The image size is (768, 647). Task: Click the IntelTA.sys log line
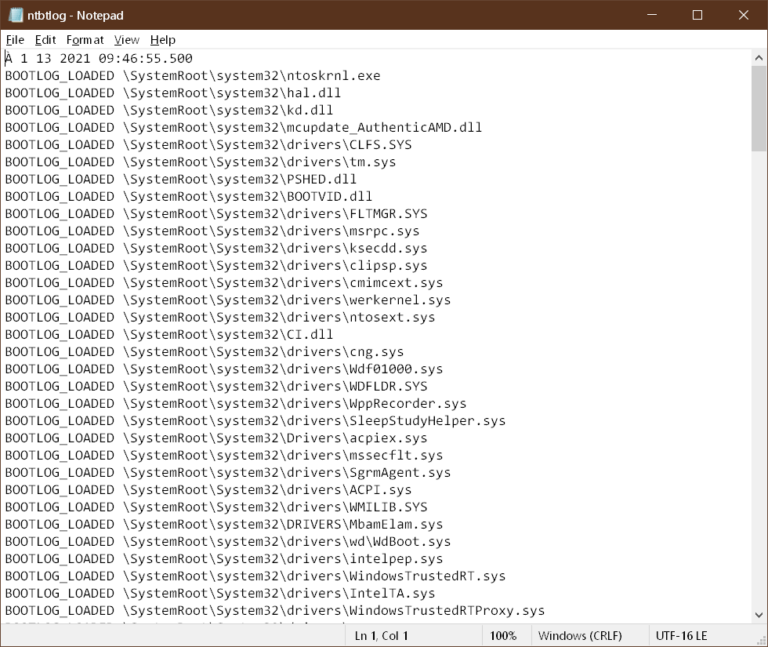click(220, 593)
